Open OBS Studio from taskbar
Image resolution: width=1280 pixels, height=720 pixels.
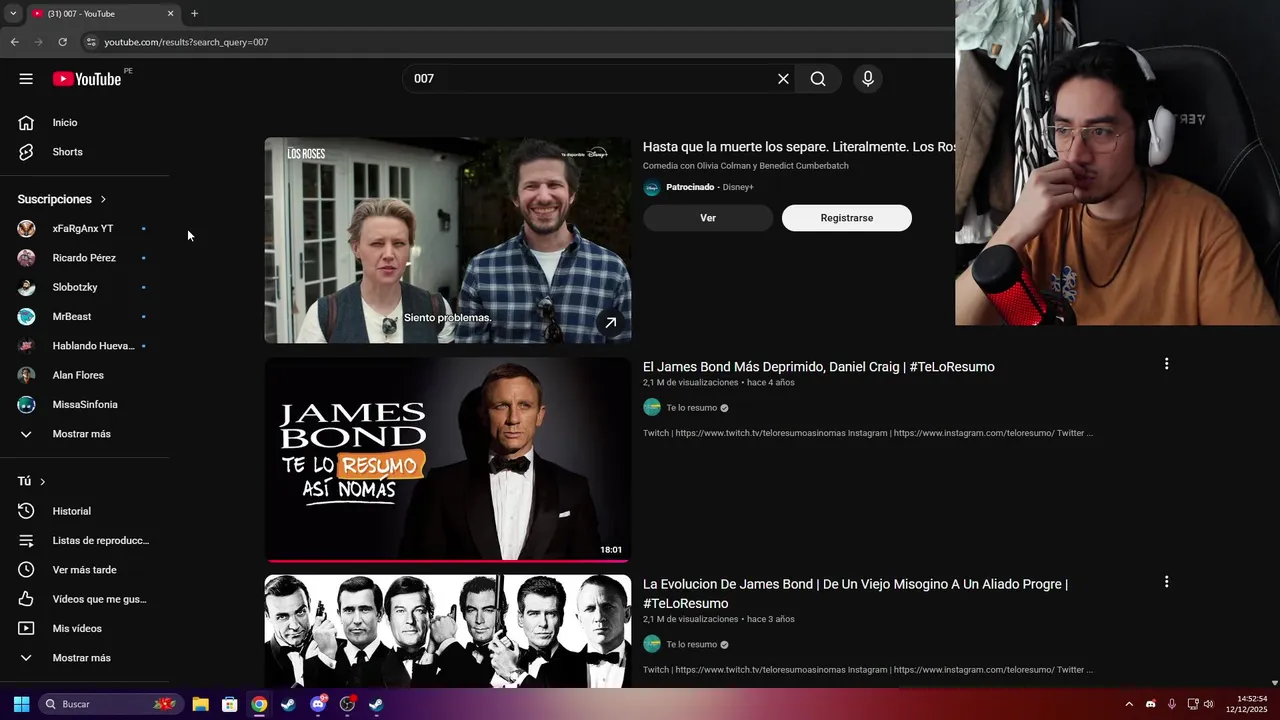click(x=347, y=704)
